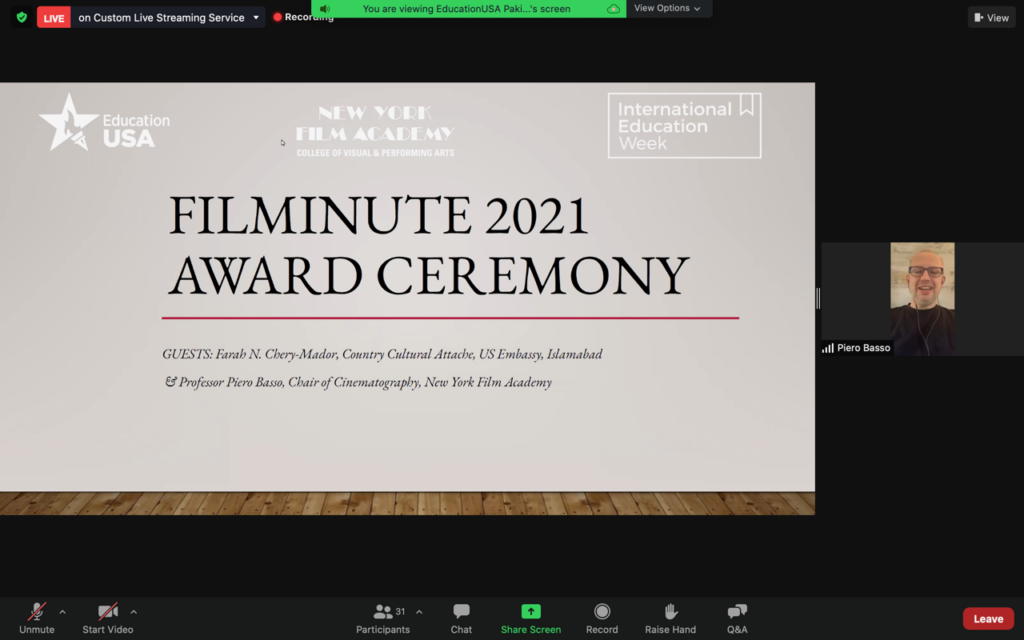The width and height of the screenshot is (1024, 640).
Task: Start Video with the camera button
Action: click(x=108, y=618)
